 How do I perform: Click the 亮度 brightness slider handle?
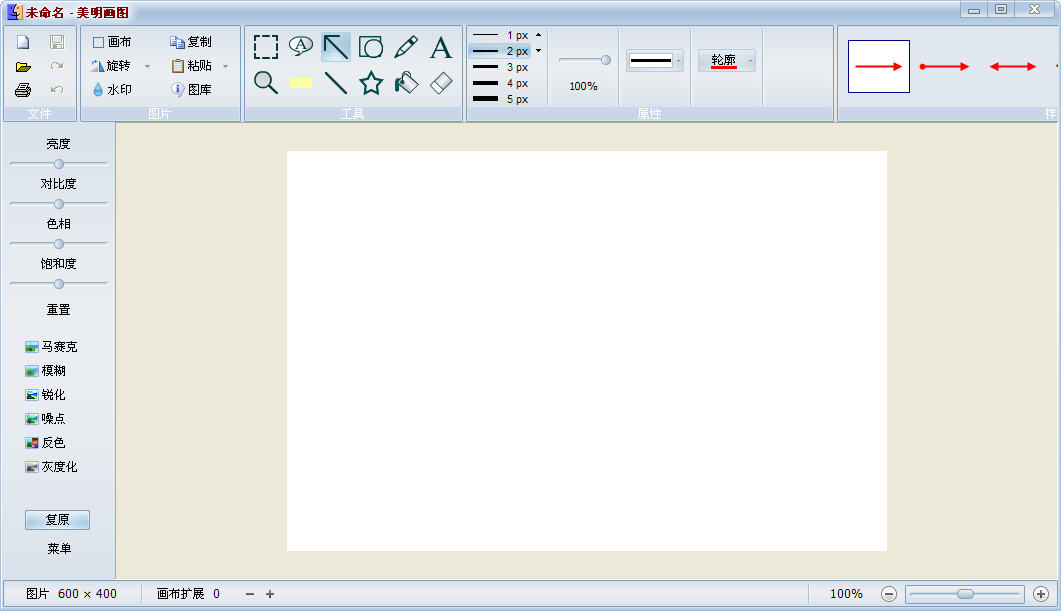tap(59, 163)
